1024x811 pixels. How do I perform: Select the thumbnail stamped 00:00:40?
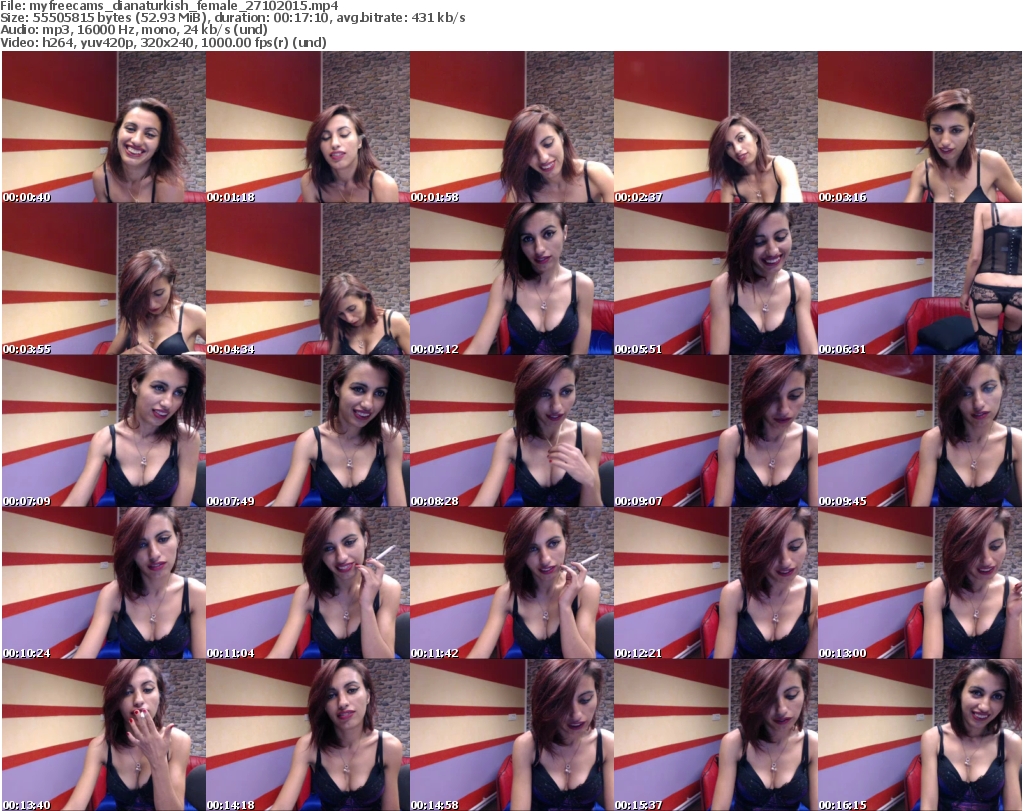[x=104, y=127]
